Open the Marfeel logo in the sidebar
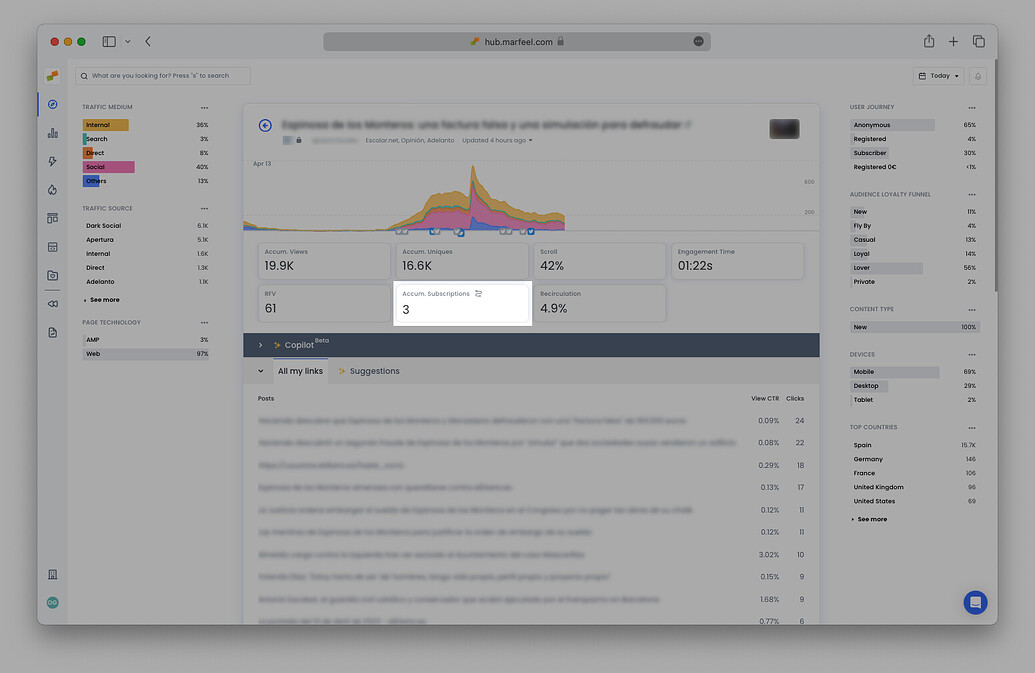This screenshot has height=673, width=1035. point(52,75)
